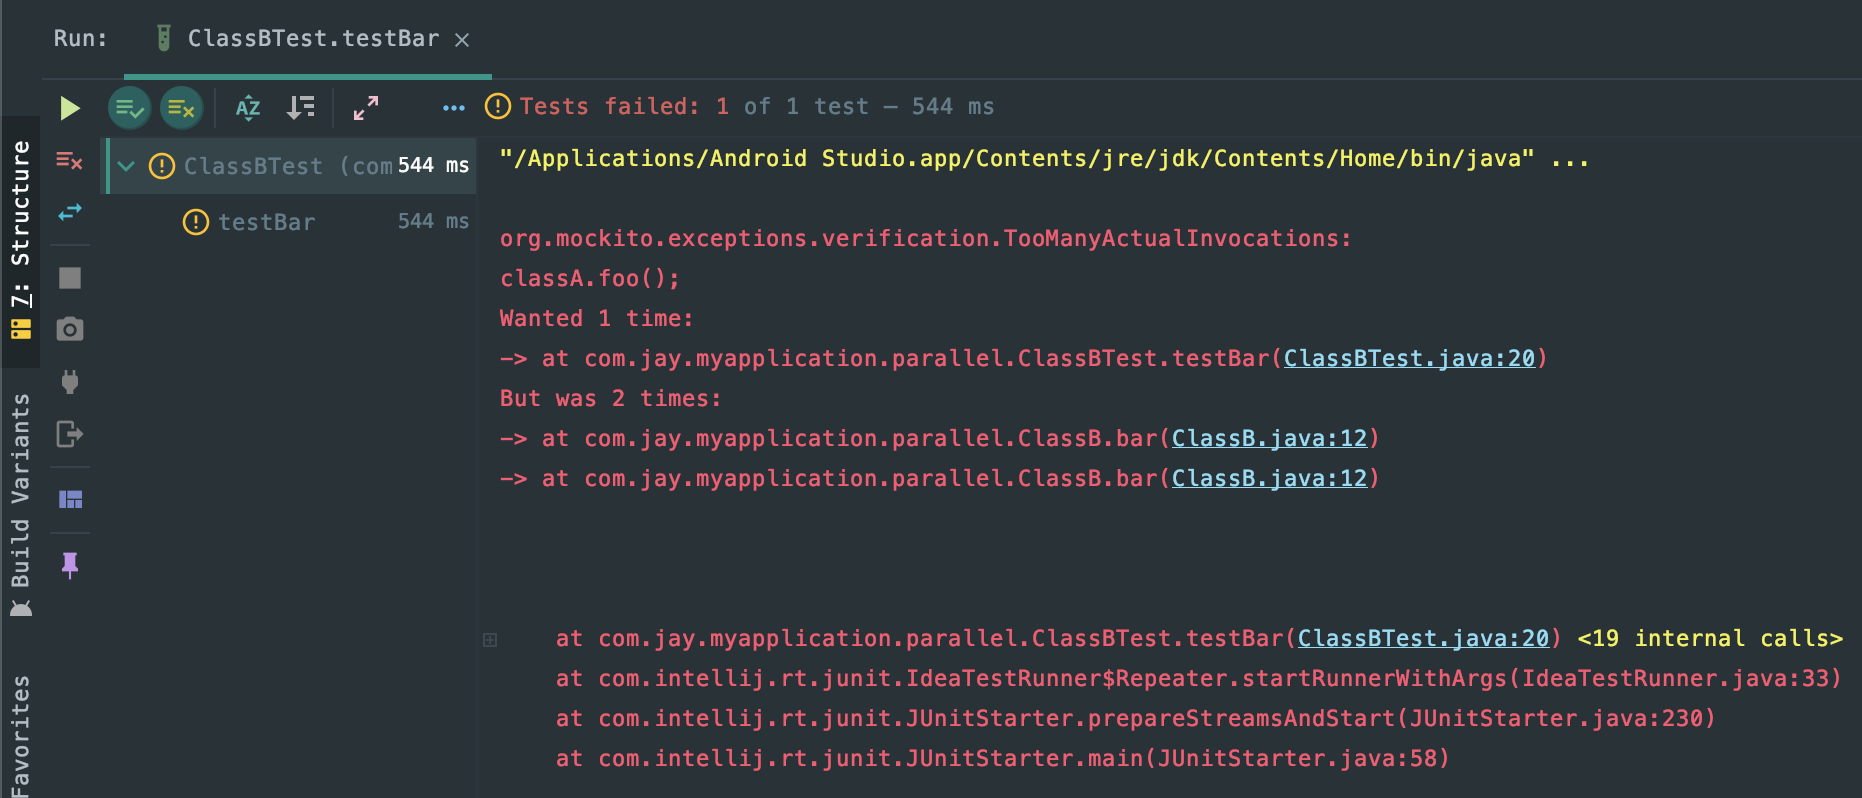
Task: Click the exit icon in left toolbar
Action: [69, 434]
